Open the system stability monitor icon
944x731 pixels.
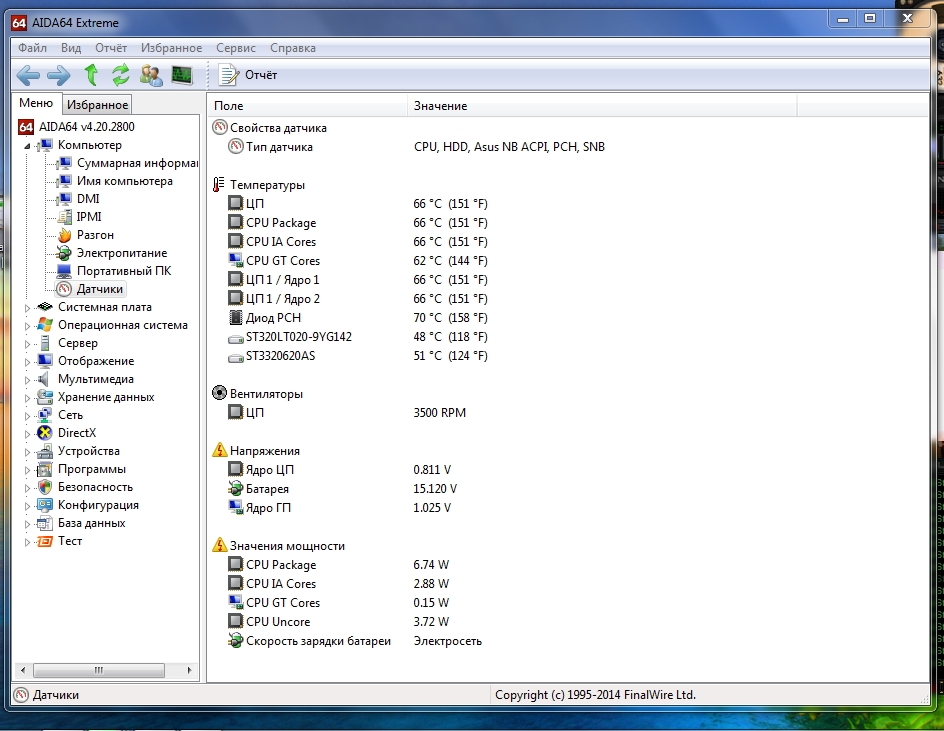pyautogui.click(x=182, y=75)
